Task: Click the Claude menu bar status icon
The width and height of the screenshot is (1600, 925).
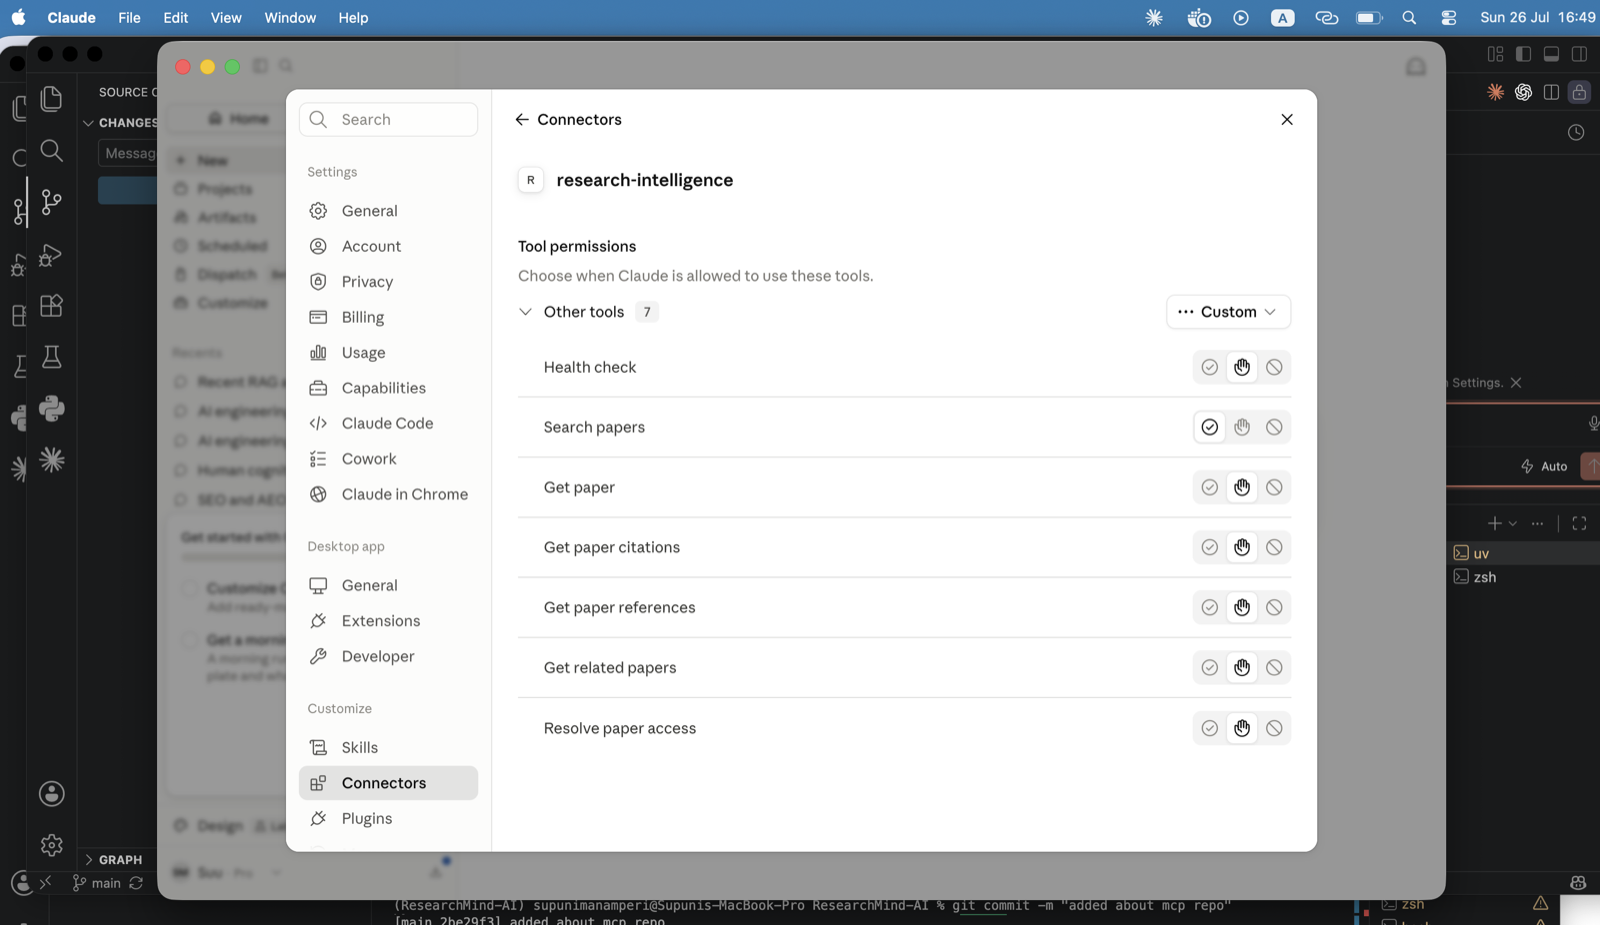Action: click(x=1154, y=18)
